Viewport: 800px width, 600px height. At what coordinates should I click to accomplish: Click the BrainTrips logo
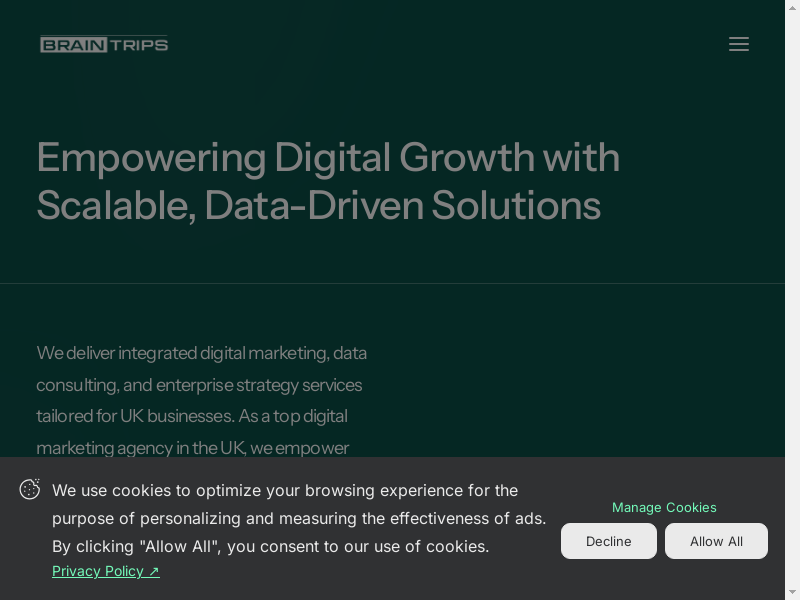click(104, 44)
